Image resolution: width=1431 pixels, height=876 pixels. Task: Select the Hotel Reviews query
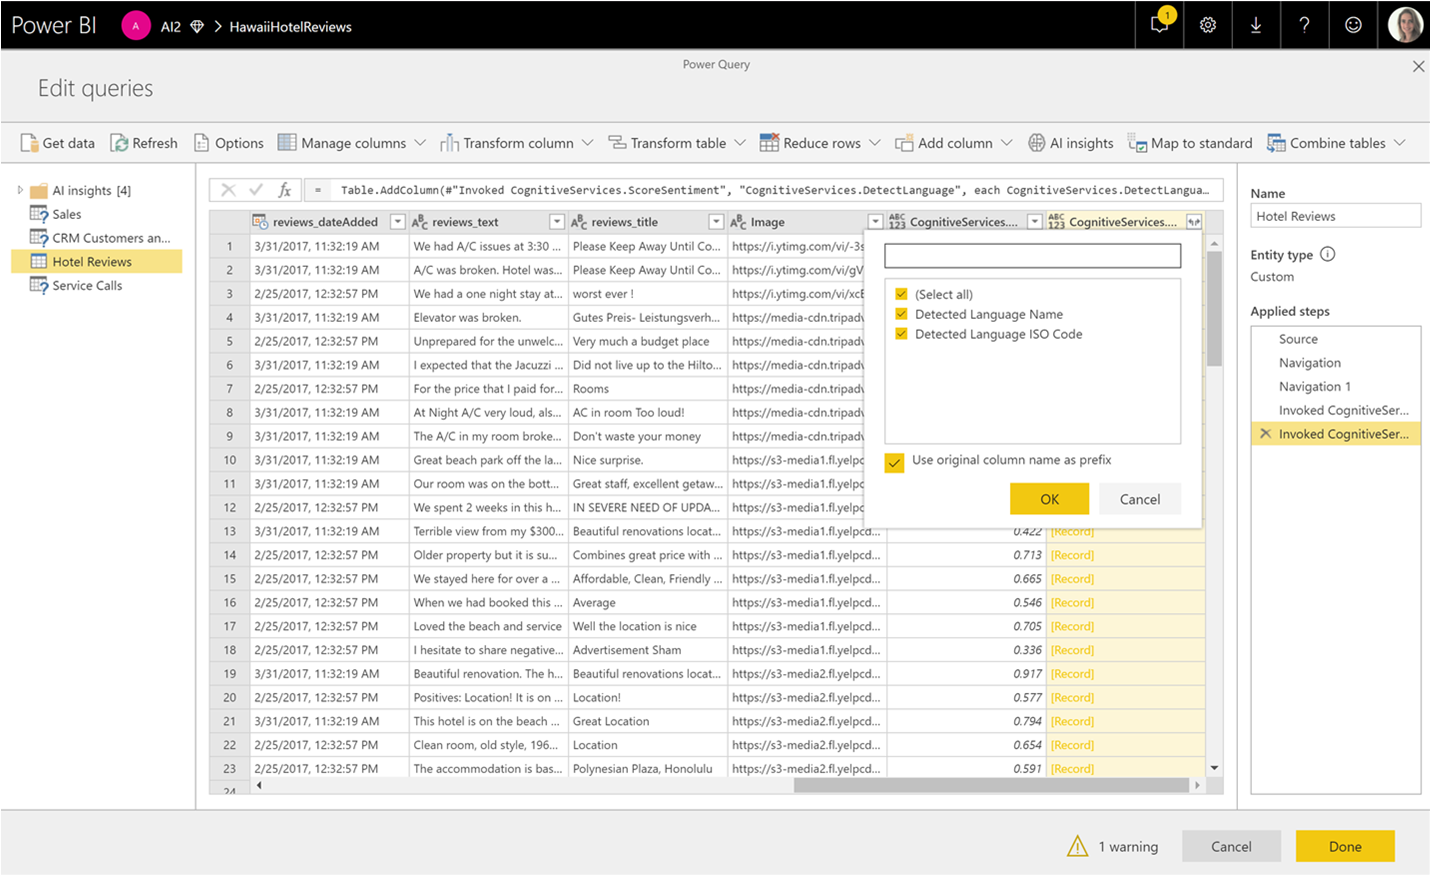click(96, 262)
